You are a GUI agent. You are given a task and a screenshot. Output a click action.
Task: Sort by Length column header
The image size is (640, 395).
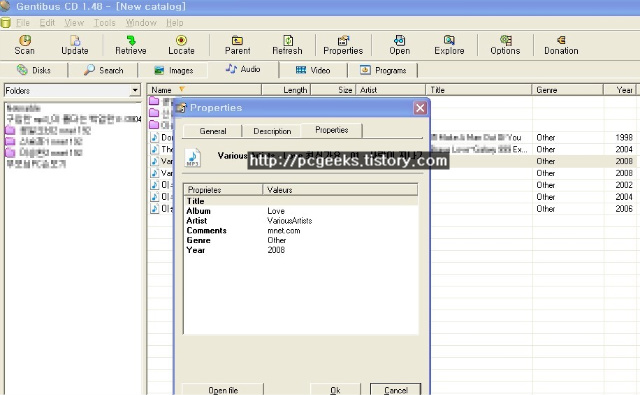coord(286,90)
